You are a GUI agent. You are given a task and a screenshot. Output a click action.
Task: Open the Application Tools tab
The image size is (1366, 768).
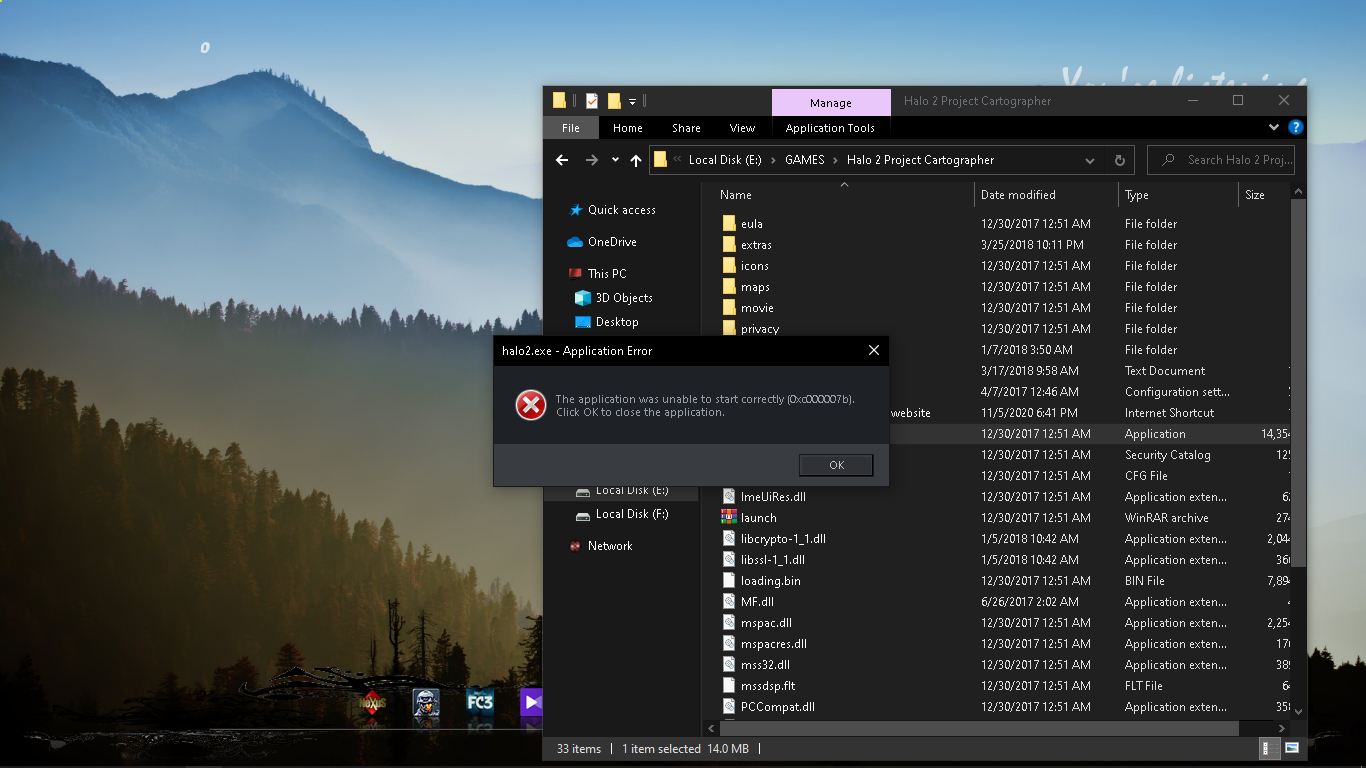point(830,128)
